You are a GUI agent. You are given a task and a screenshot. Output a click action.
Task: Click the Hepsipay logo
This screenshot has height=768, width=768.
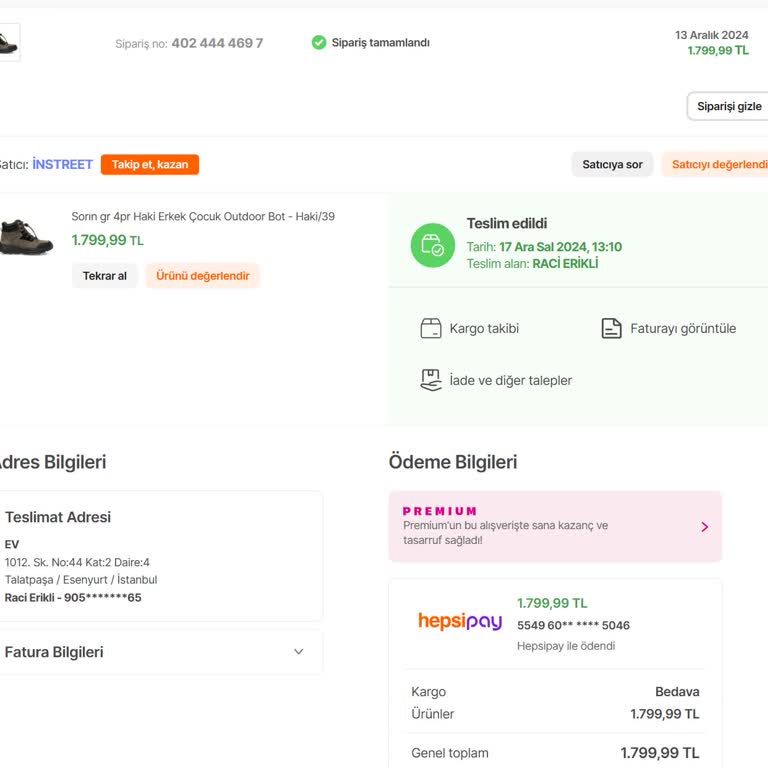pos(460,622)
